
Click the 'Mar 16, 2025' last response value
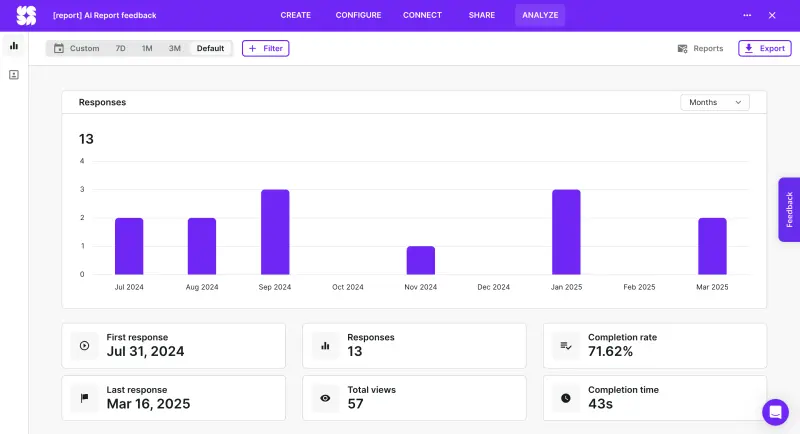pyautogui.click(x=148, y=404)
